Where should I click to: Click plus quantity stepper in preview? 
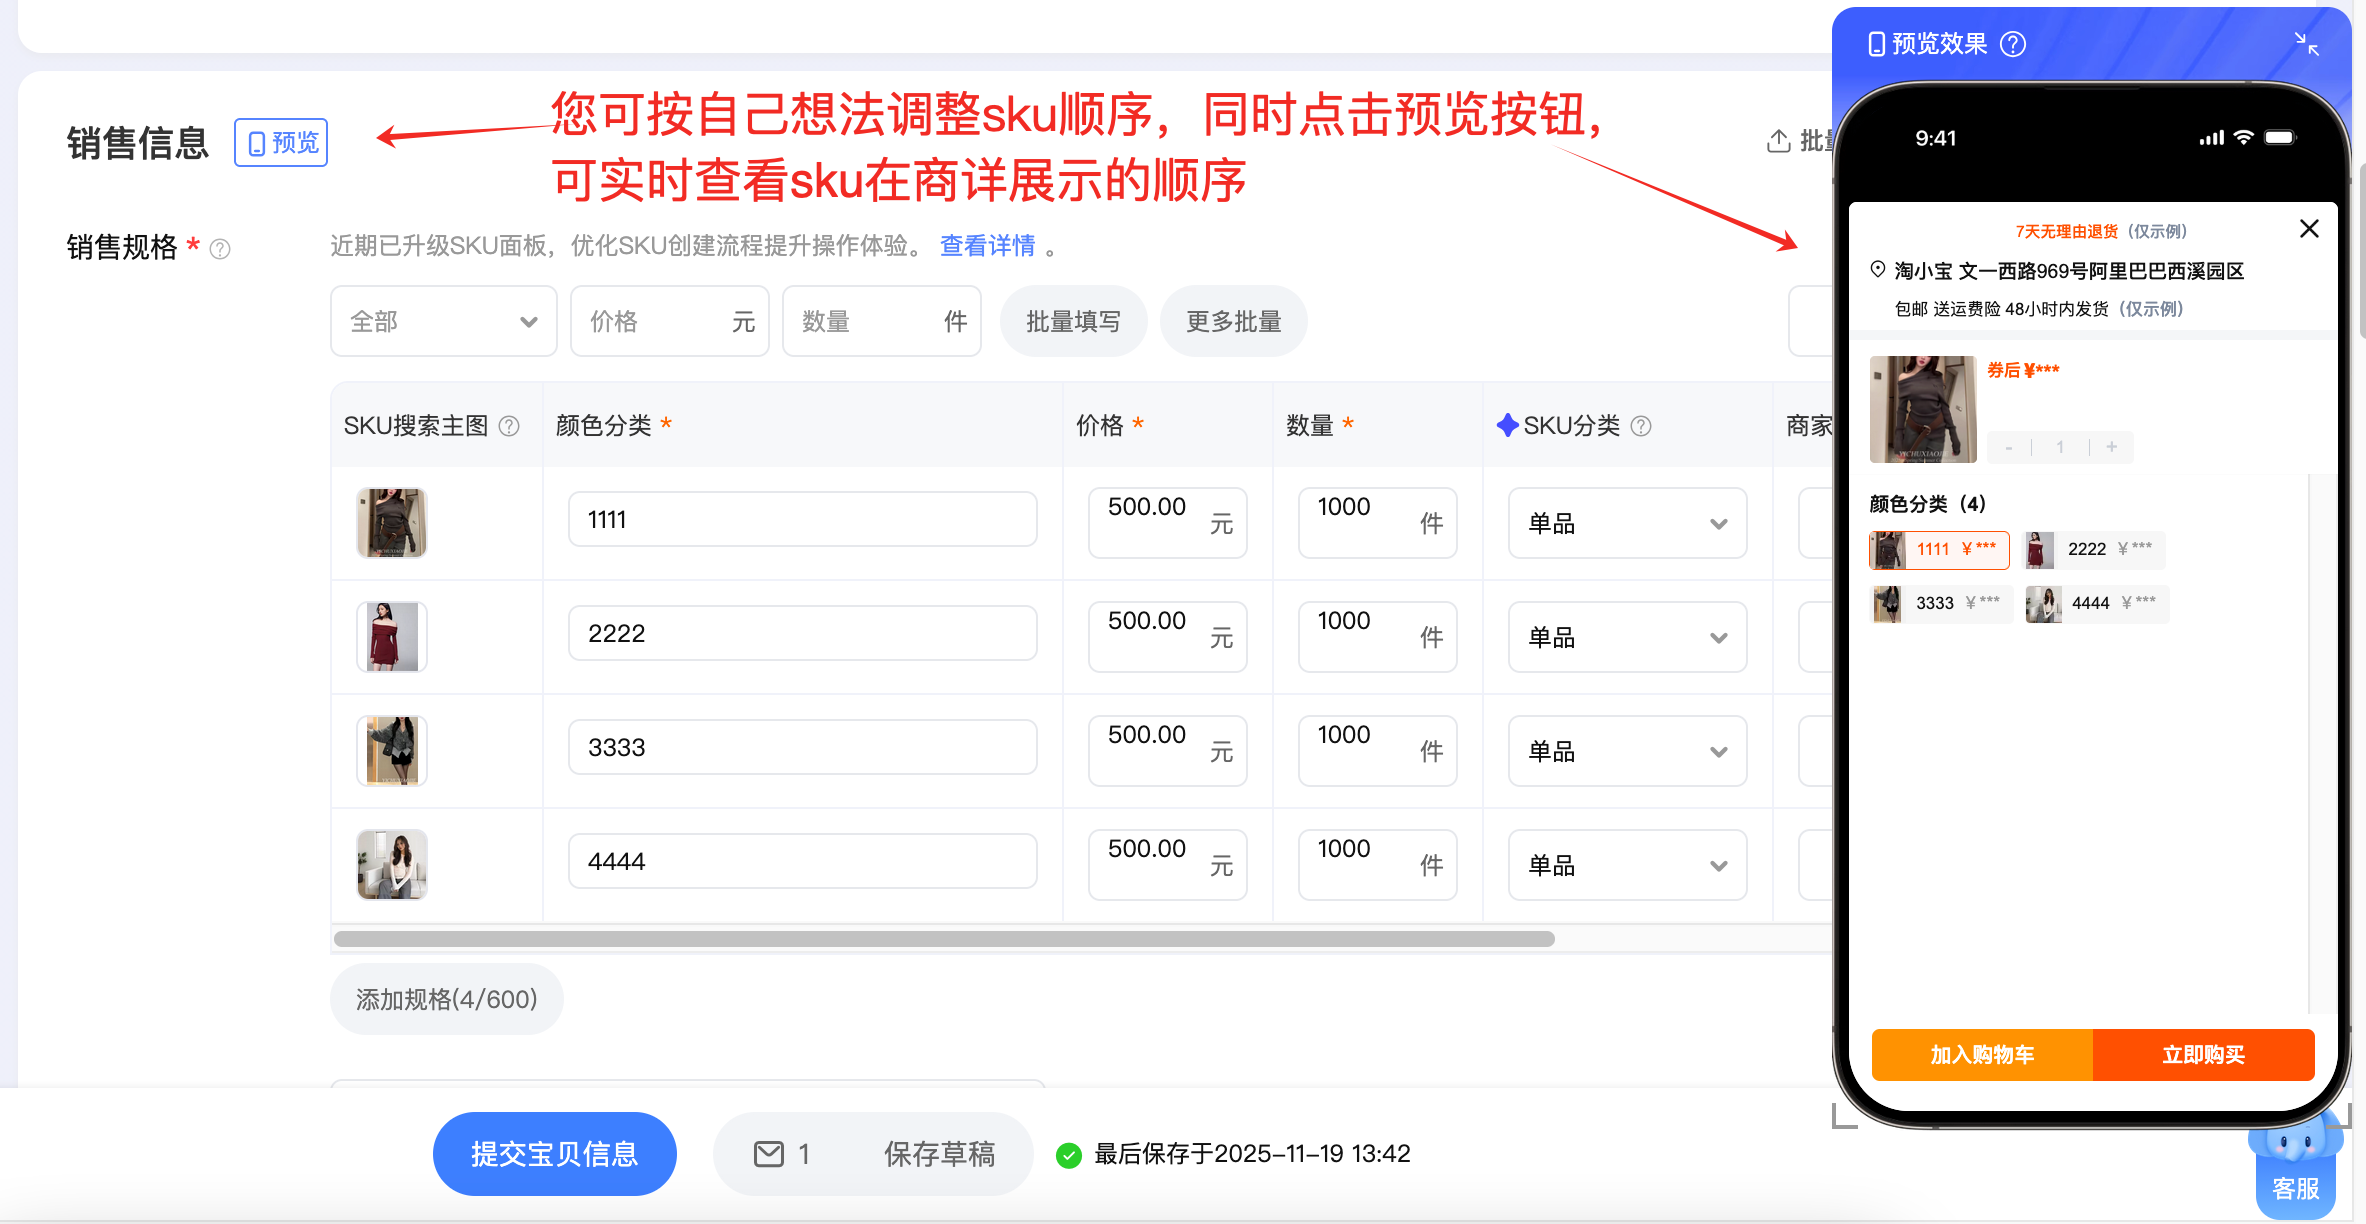pyautogui.click(x=2111, y=447)
